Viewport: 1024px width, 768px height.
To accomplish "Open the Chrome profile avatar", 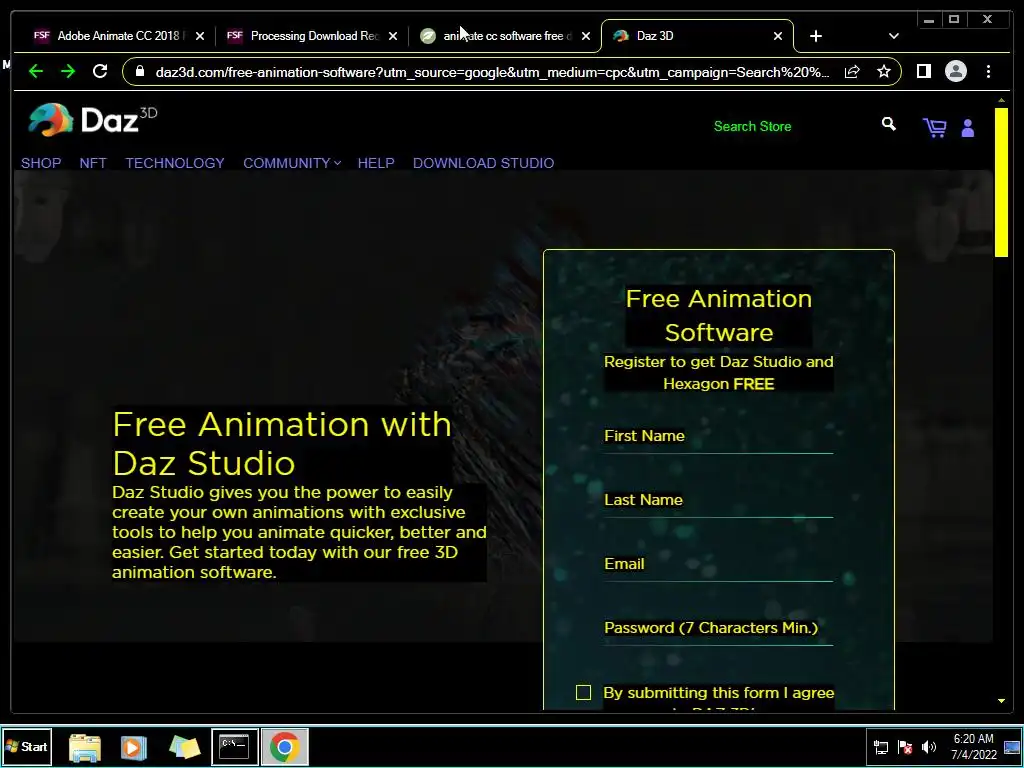I will click(x=955, y=71).
